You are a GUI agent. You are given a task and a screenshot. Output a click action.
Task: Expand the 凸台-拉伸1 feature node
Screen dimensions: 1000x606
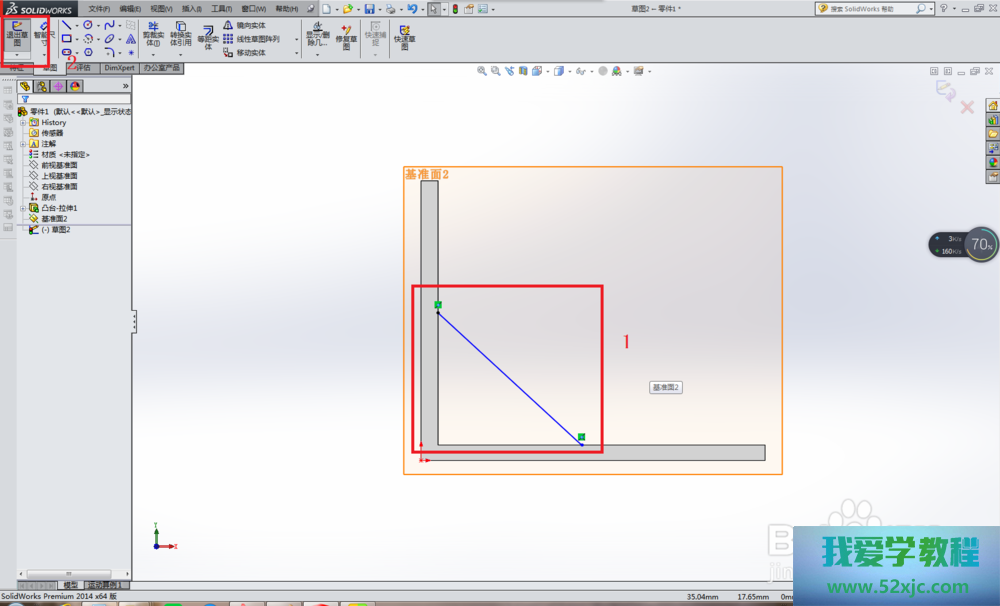click(22, 208)
